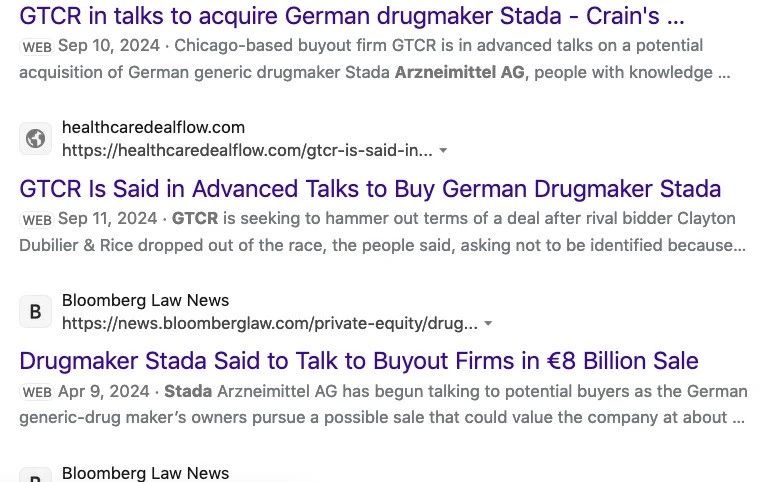This screenshot has width=778, height=482.
Task: Click the WEB badge beside Sep 11, 2024
Action: pos(37,220)
